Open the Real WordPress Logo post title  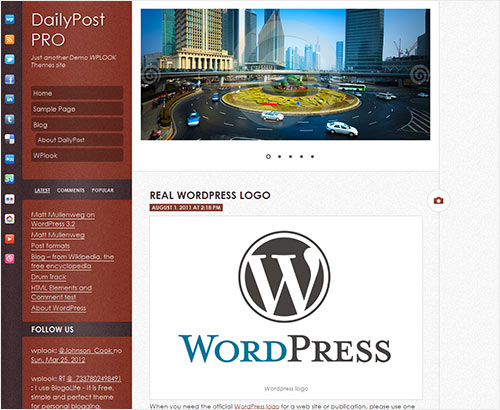[x=210, y=195]
